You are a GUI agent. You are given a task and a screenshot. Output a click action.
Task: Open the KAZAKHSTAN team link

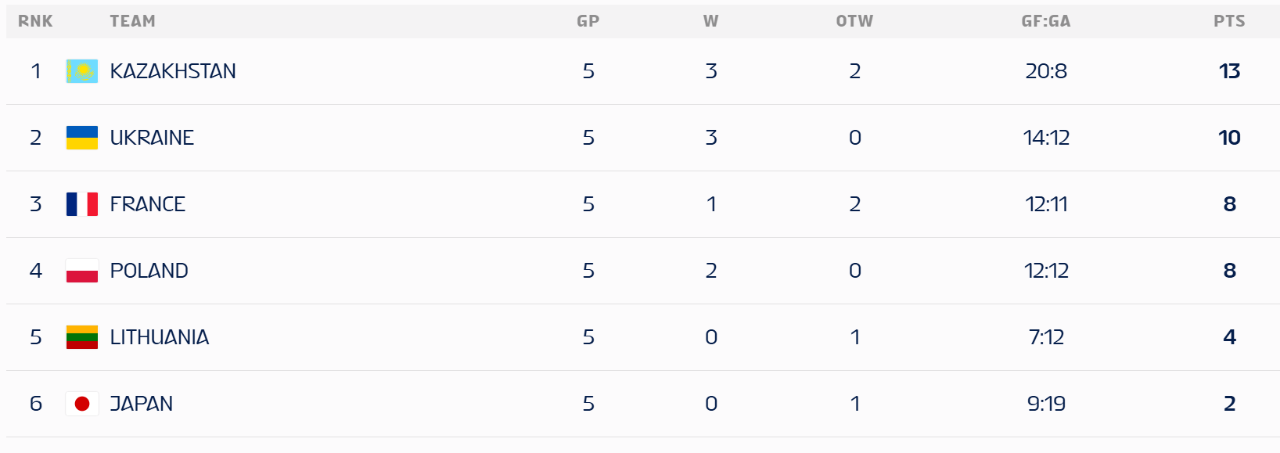(173, 71)
